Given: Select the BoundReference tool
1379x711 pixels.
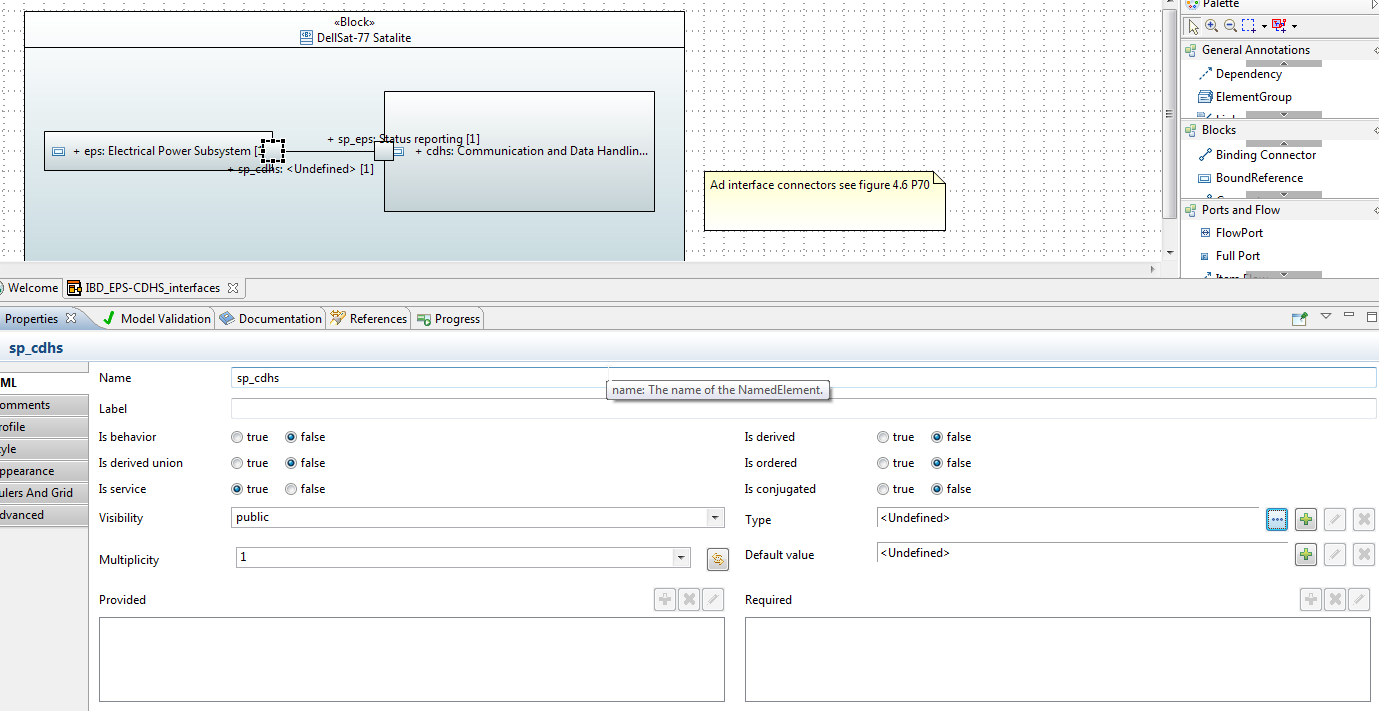Looking at the screenshot, I should [x=1250, y=178].
